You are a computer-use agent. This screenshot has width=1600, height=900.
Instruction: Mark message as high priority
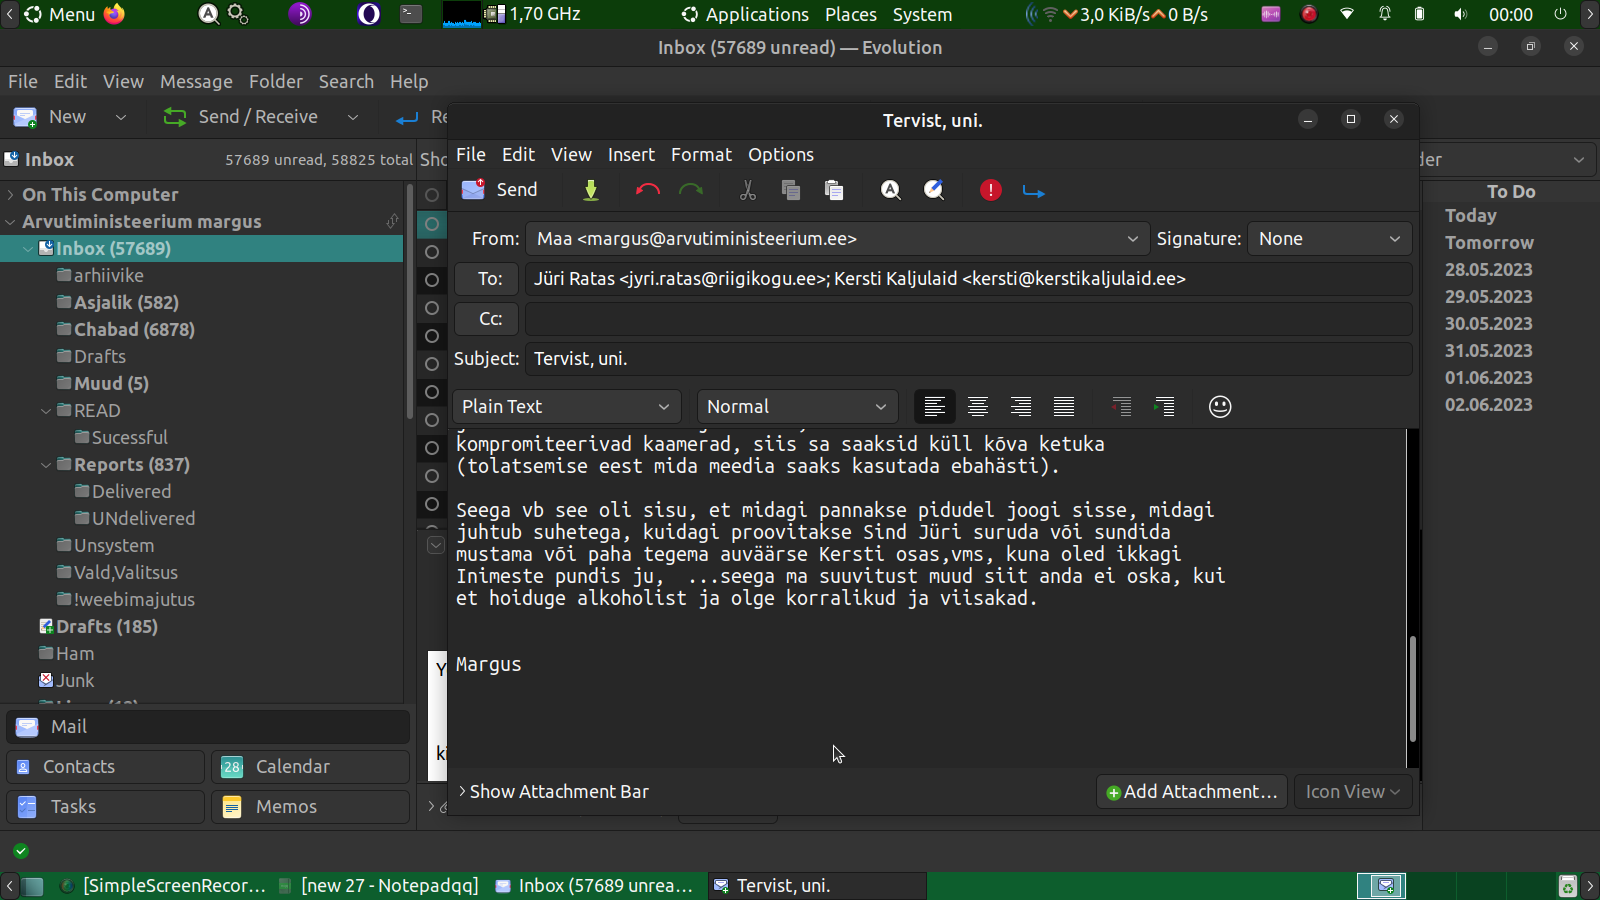click(x=990, y=190)
